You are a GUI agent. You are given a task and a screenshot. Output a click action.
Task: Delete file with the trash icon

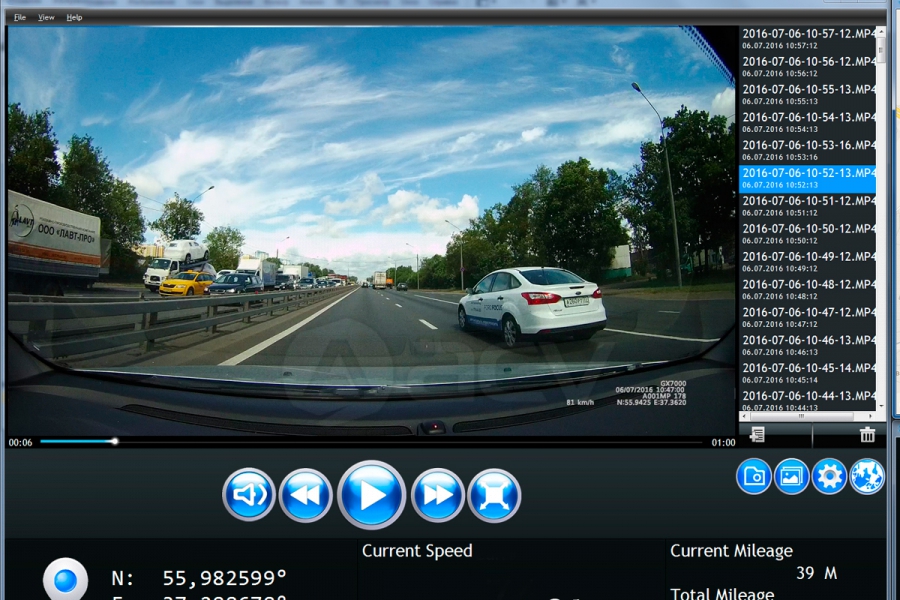[867, 435]
